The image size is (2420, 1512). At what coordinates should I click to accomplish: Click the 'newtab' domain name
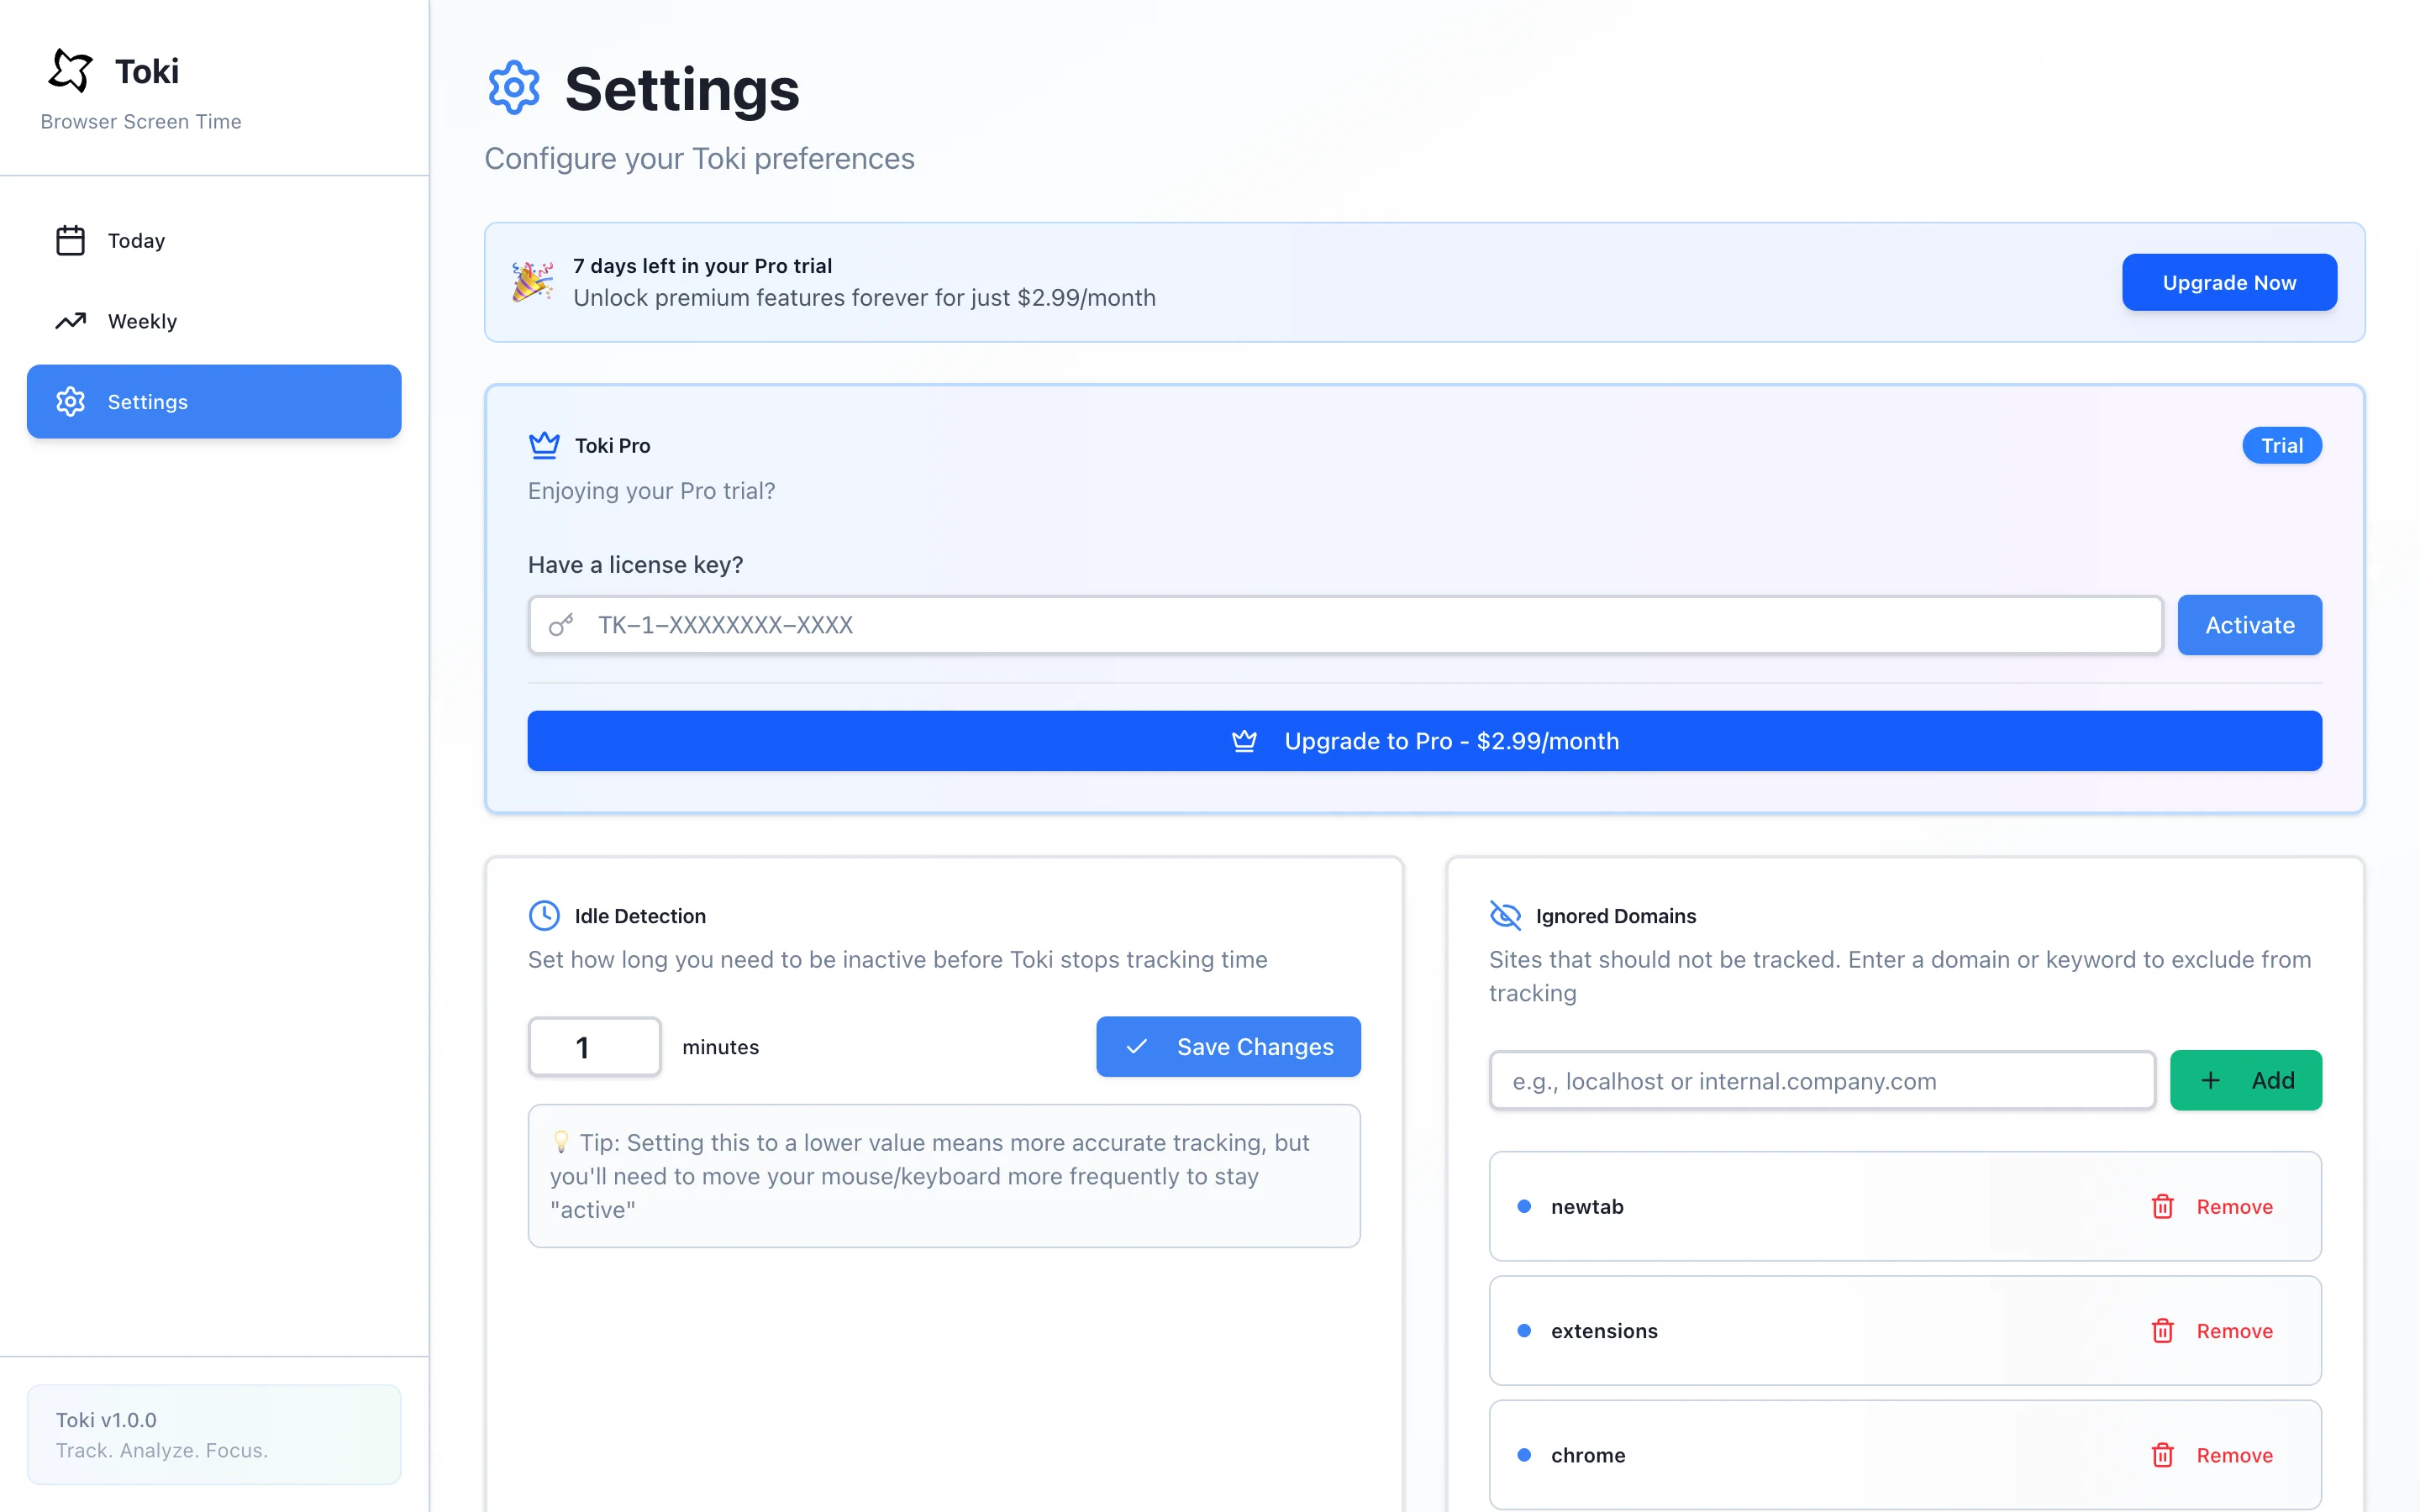point(1587,1206)
